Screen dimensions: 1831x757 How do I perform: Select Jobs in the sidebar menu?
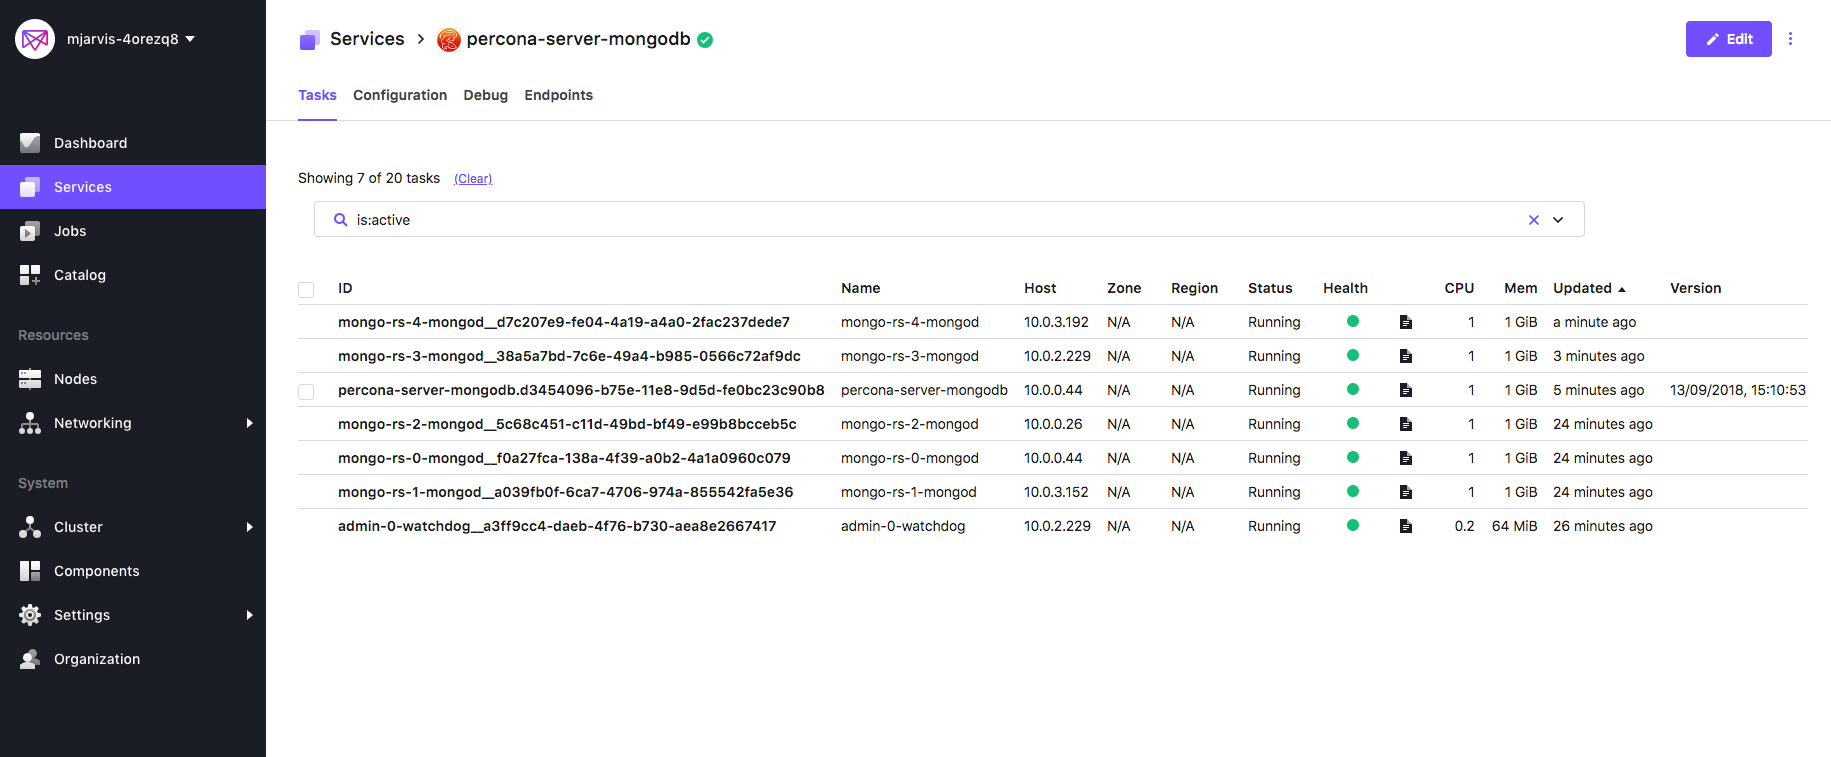coord(133,231)
